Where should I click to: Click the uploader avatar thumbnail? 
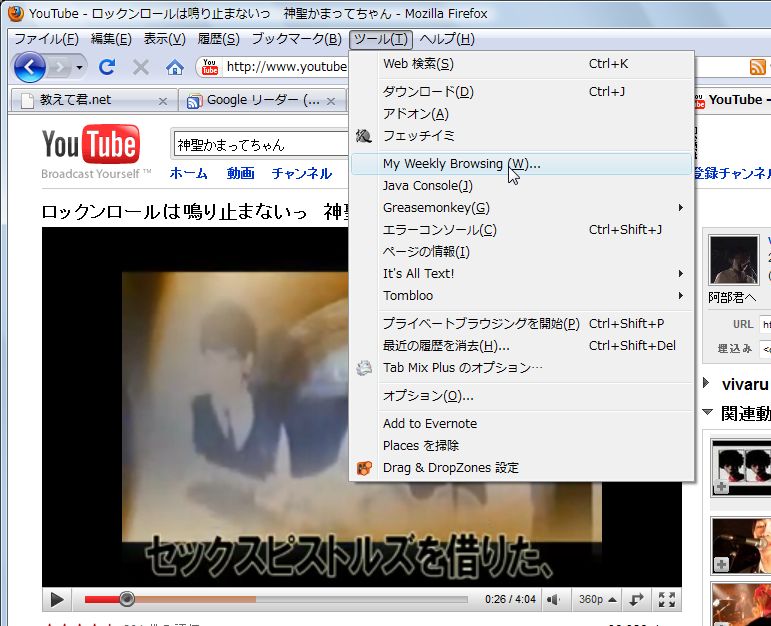click(x=734, y=260)
